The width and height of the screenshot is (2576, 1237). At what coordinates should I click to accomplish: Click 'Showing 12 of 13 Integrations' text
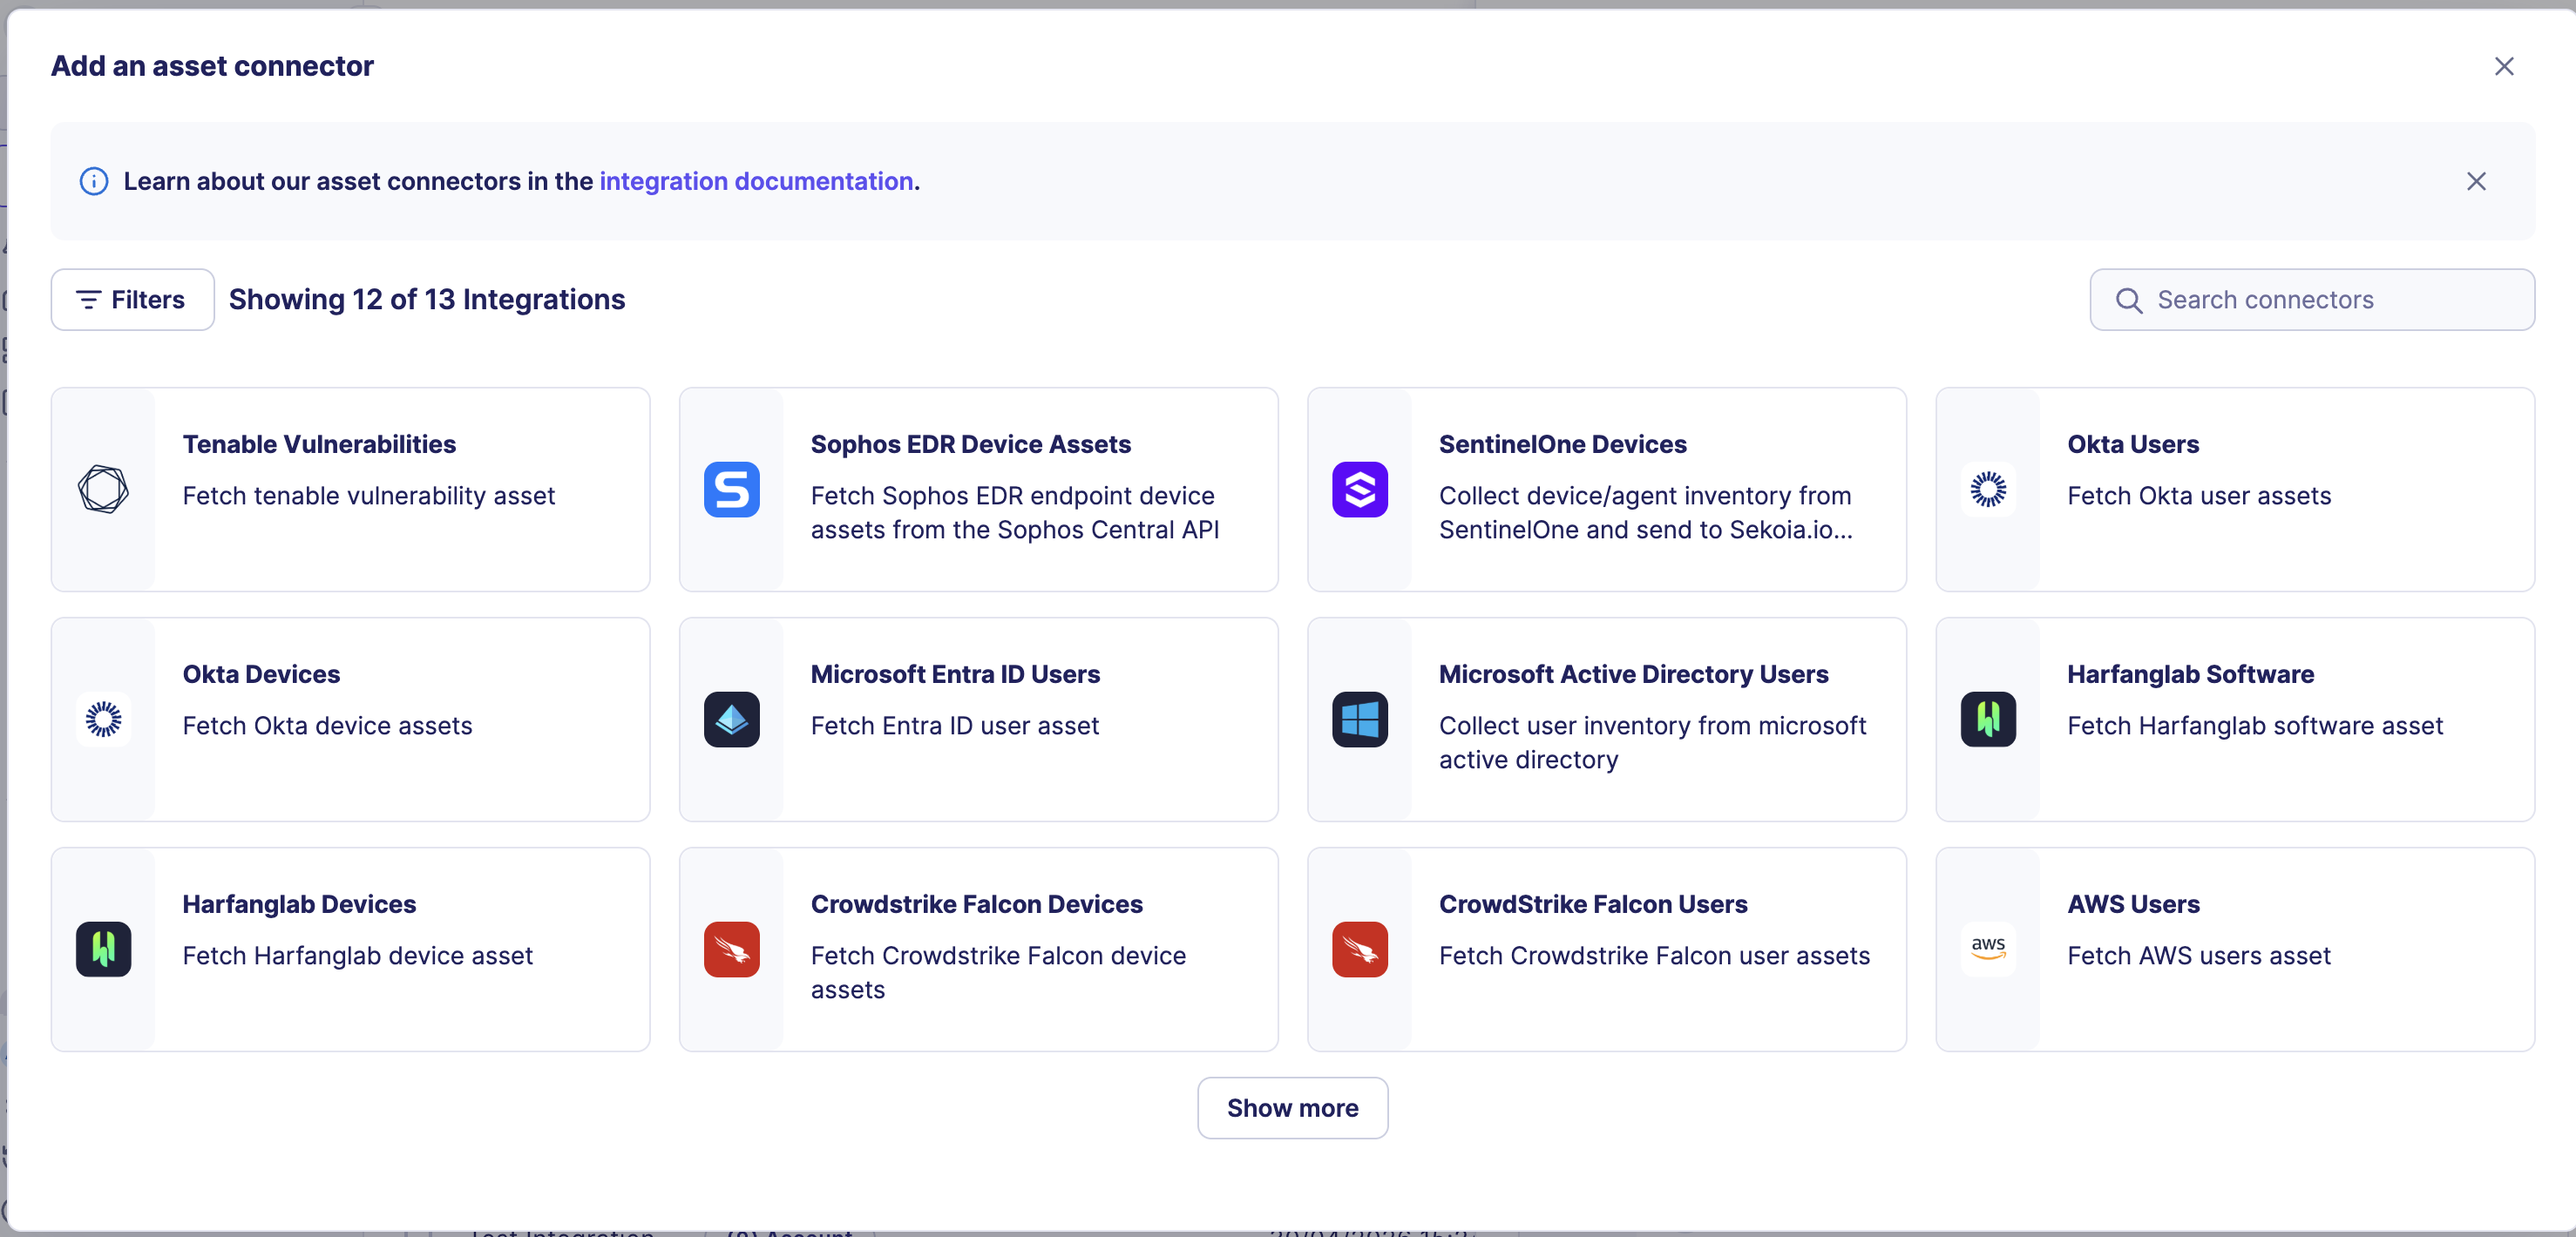[x=427, y=300]
